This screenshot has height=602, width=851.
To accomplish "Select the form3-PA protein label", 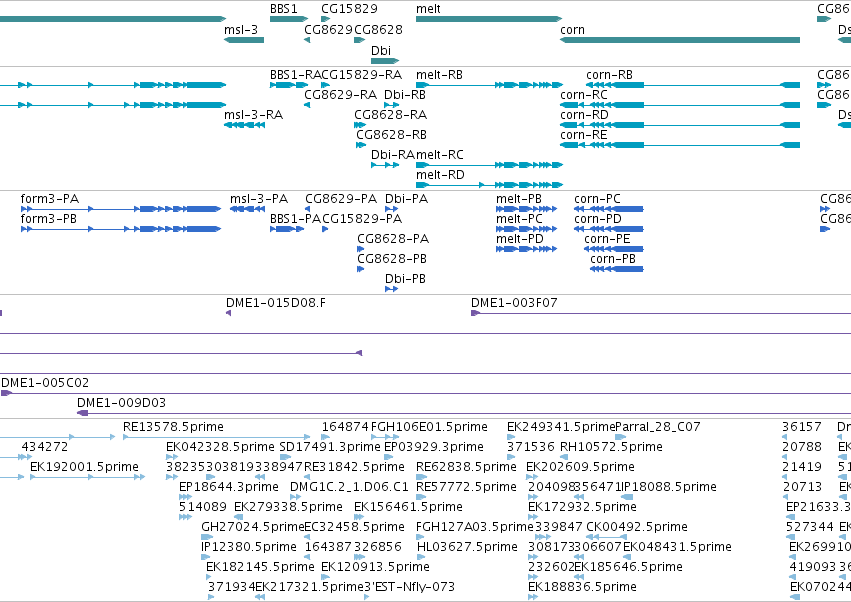I will point(50,199).
